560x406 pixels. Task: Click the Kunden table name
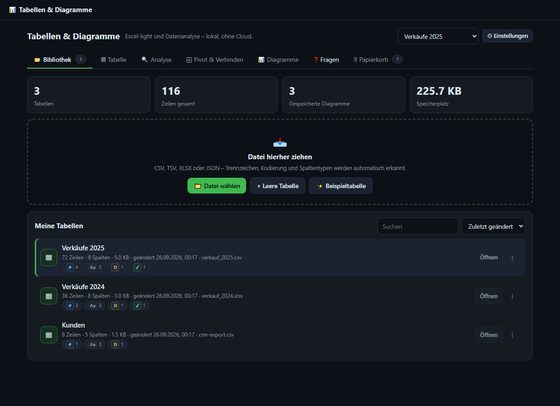pos(73,325)
